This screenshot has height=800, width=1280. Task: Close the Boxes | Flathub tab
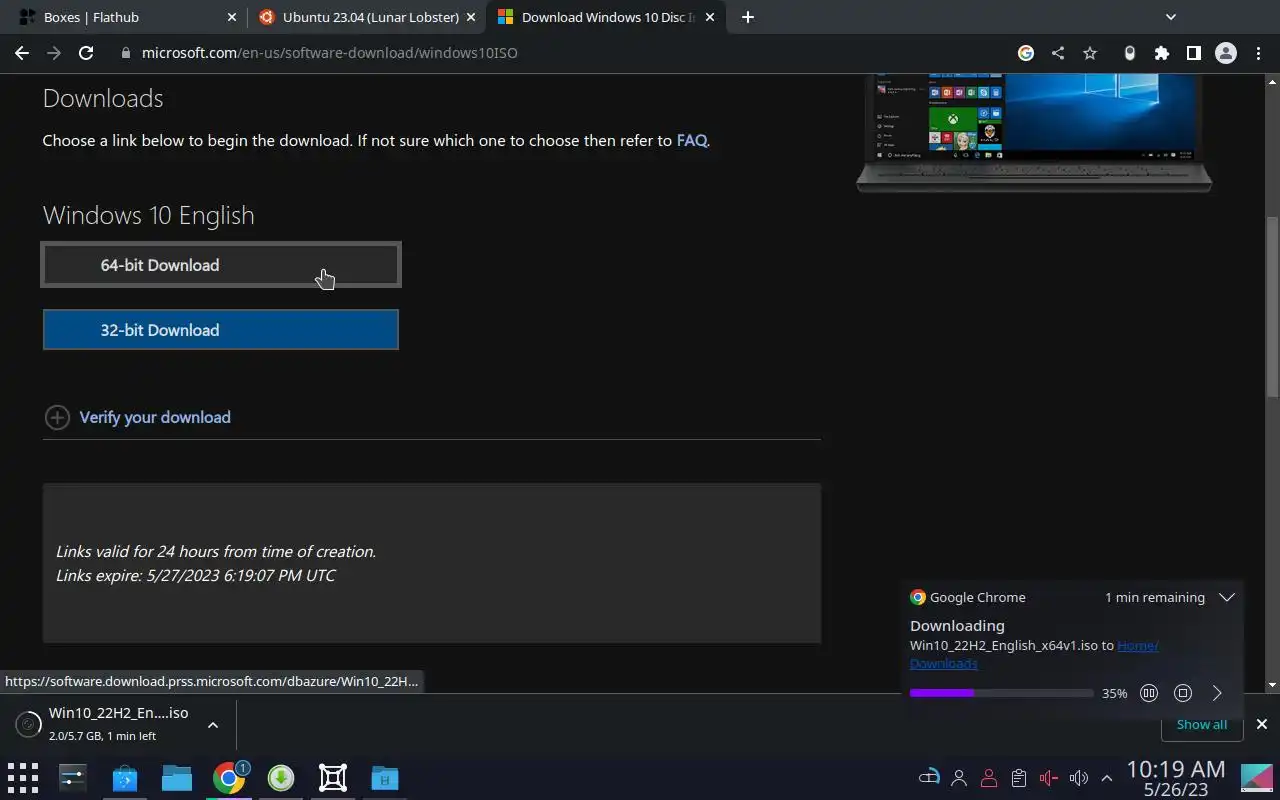tap(232, 17)
